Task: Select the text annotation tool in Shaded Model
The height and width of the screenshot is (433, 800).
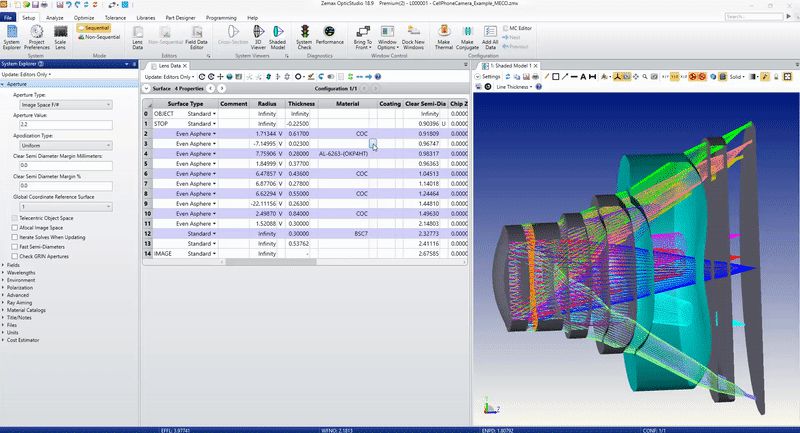Action: pyautogui.click(x=583, y=77)
